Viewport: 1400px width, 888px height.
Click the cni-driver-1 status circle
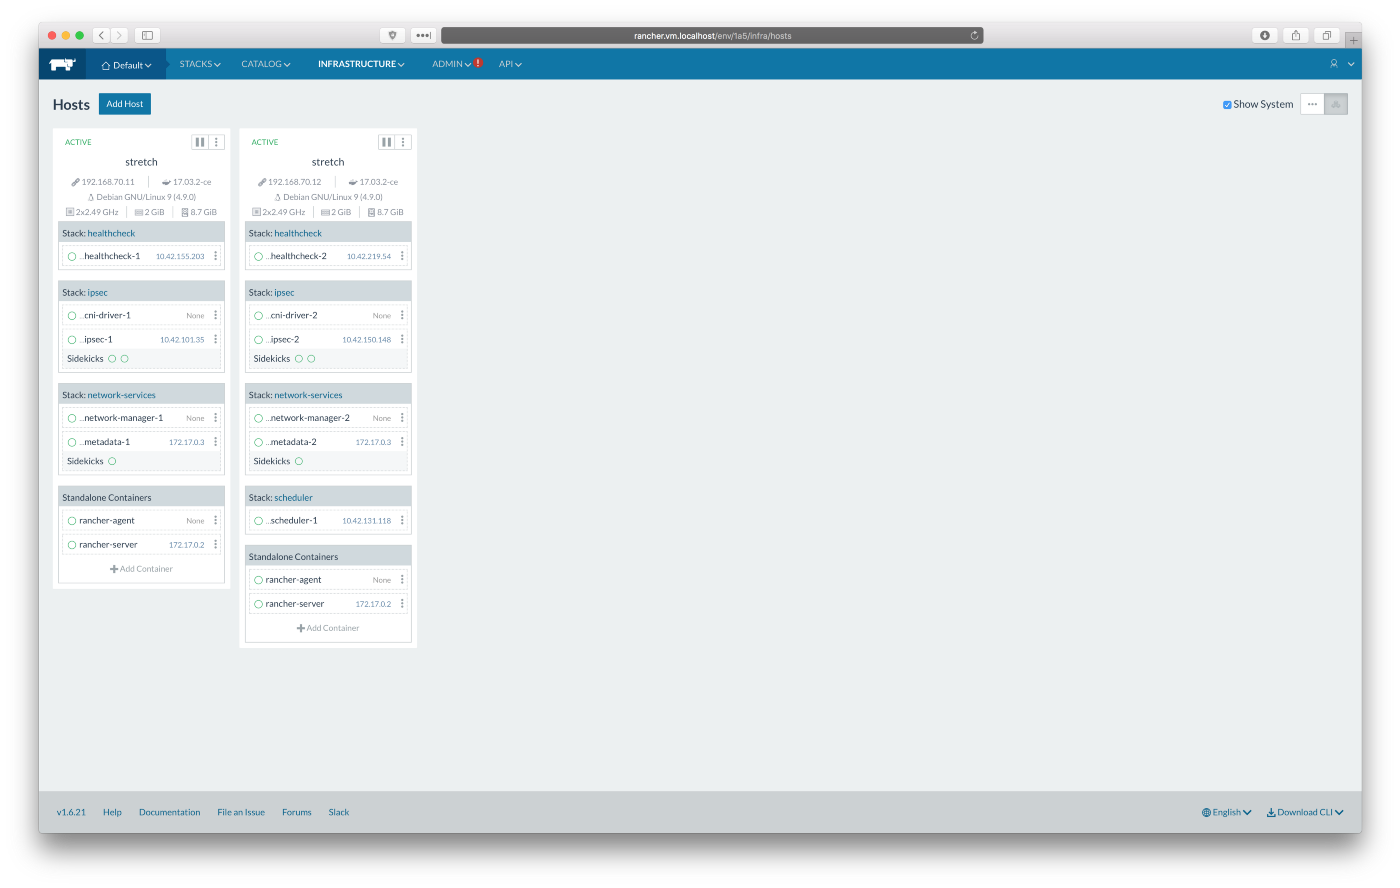[72, 315]
